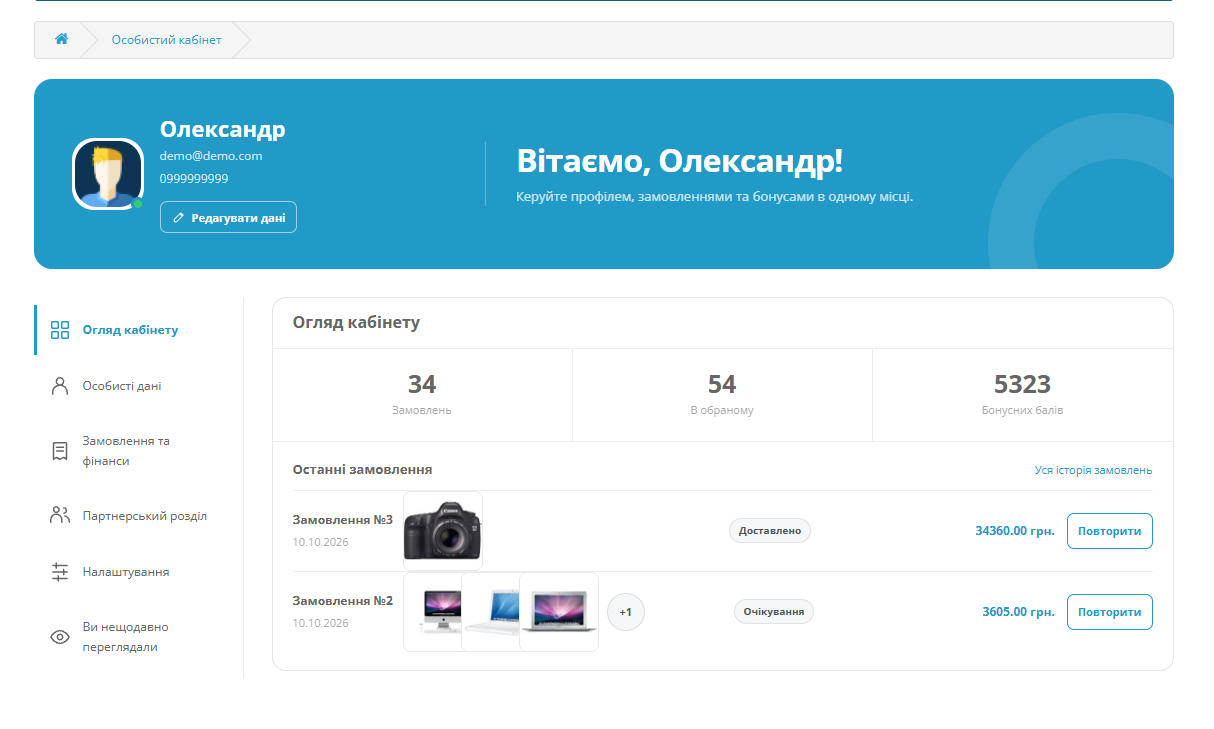Image resolution: width=1214 pixels, height=729 pixels.
Task: Click the 3605.00 грн. order total
Action: coord(1018,612)
